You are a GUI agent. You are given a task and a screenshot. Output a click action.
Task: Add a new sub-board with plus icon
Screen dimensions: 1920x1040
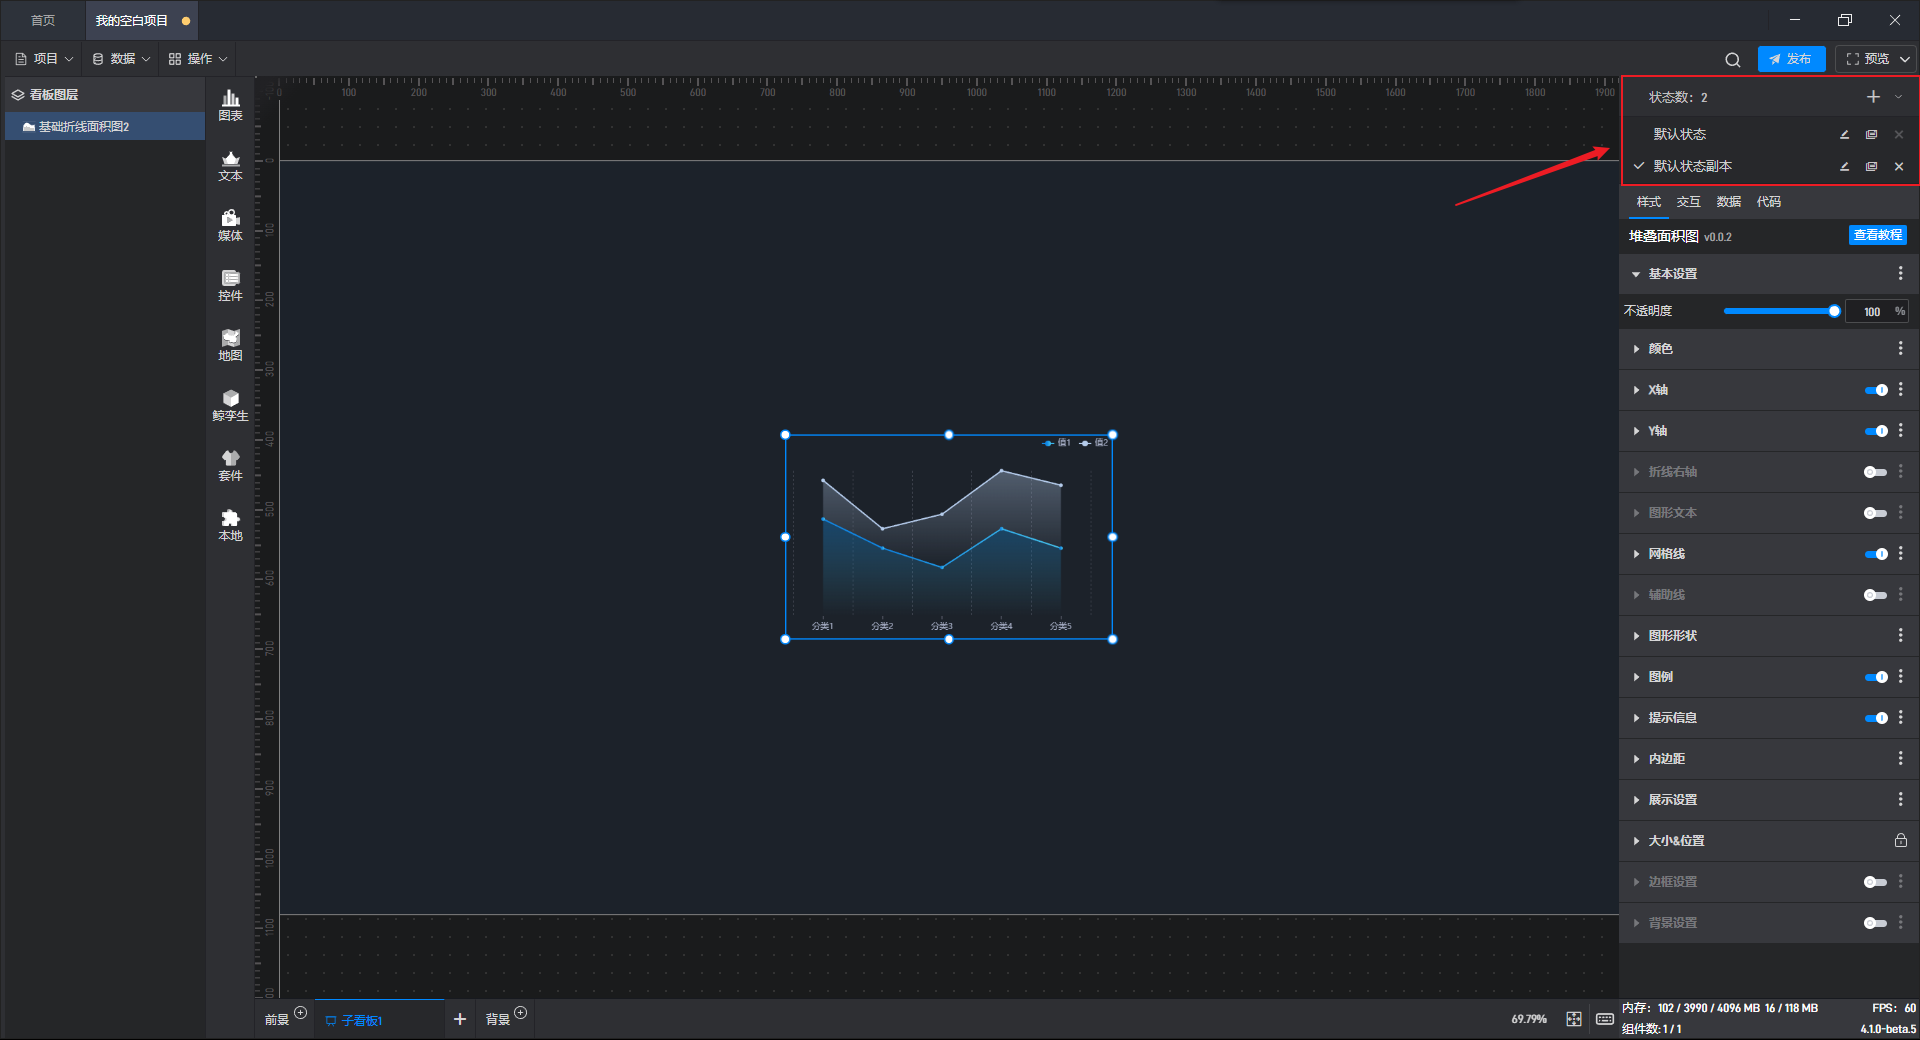[x=460, y=1019]
